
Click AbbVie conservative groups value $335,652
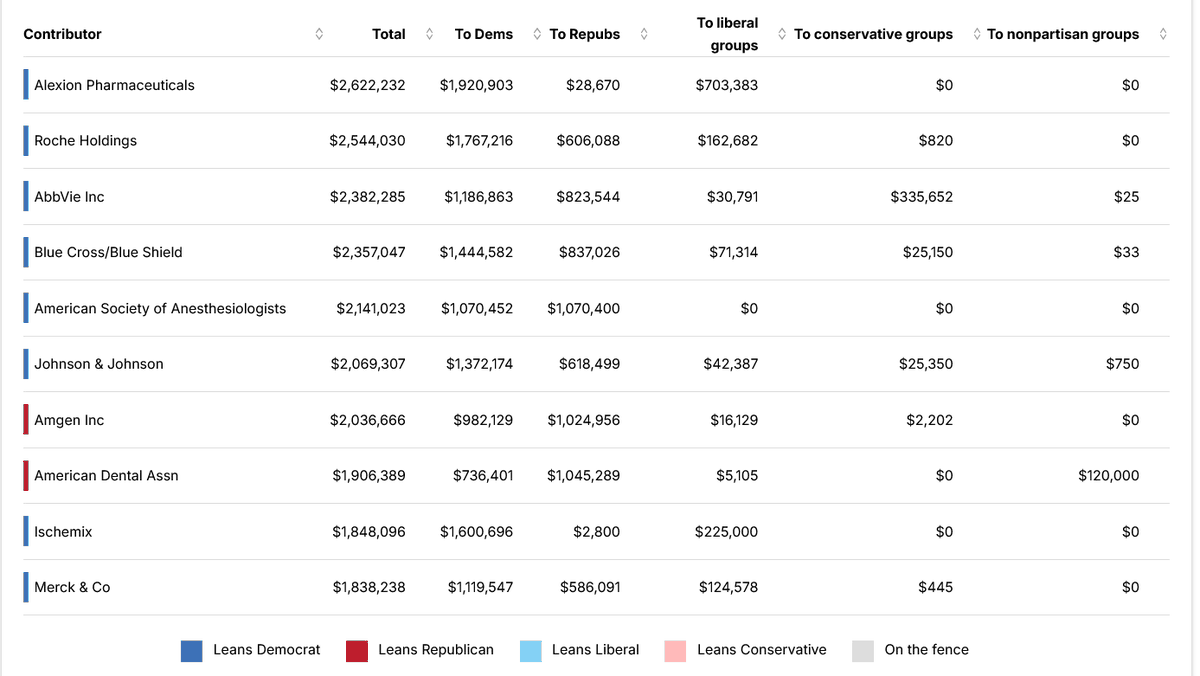click(x=921, y=197)
